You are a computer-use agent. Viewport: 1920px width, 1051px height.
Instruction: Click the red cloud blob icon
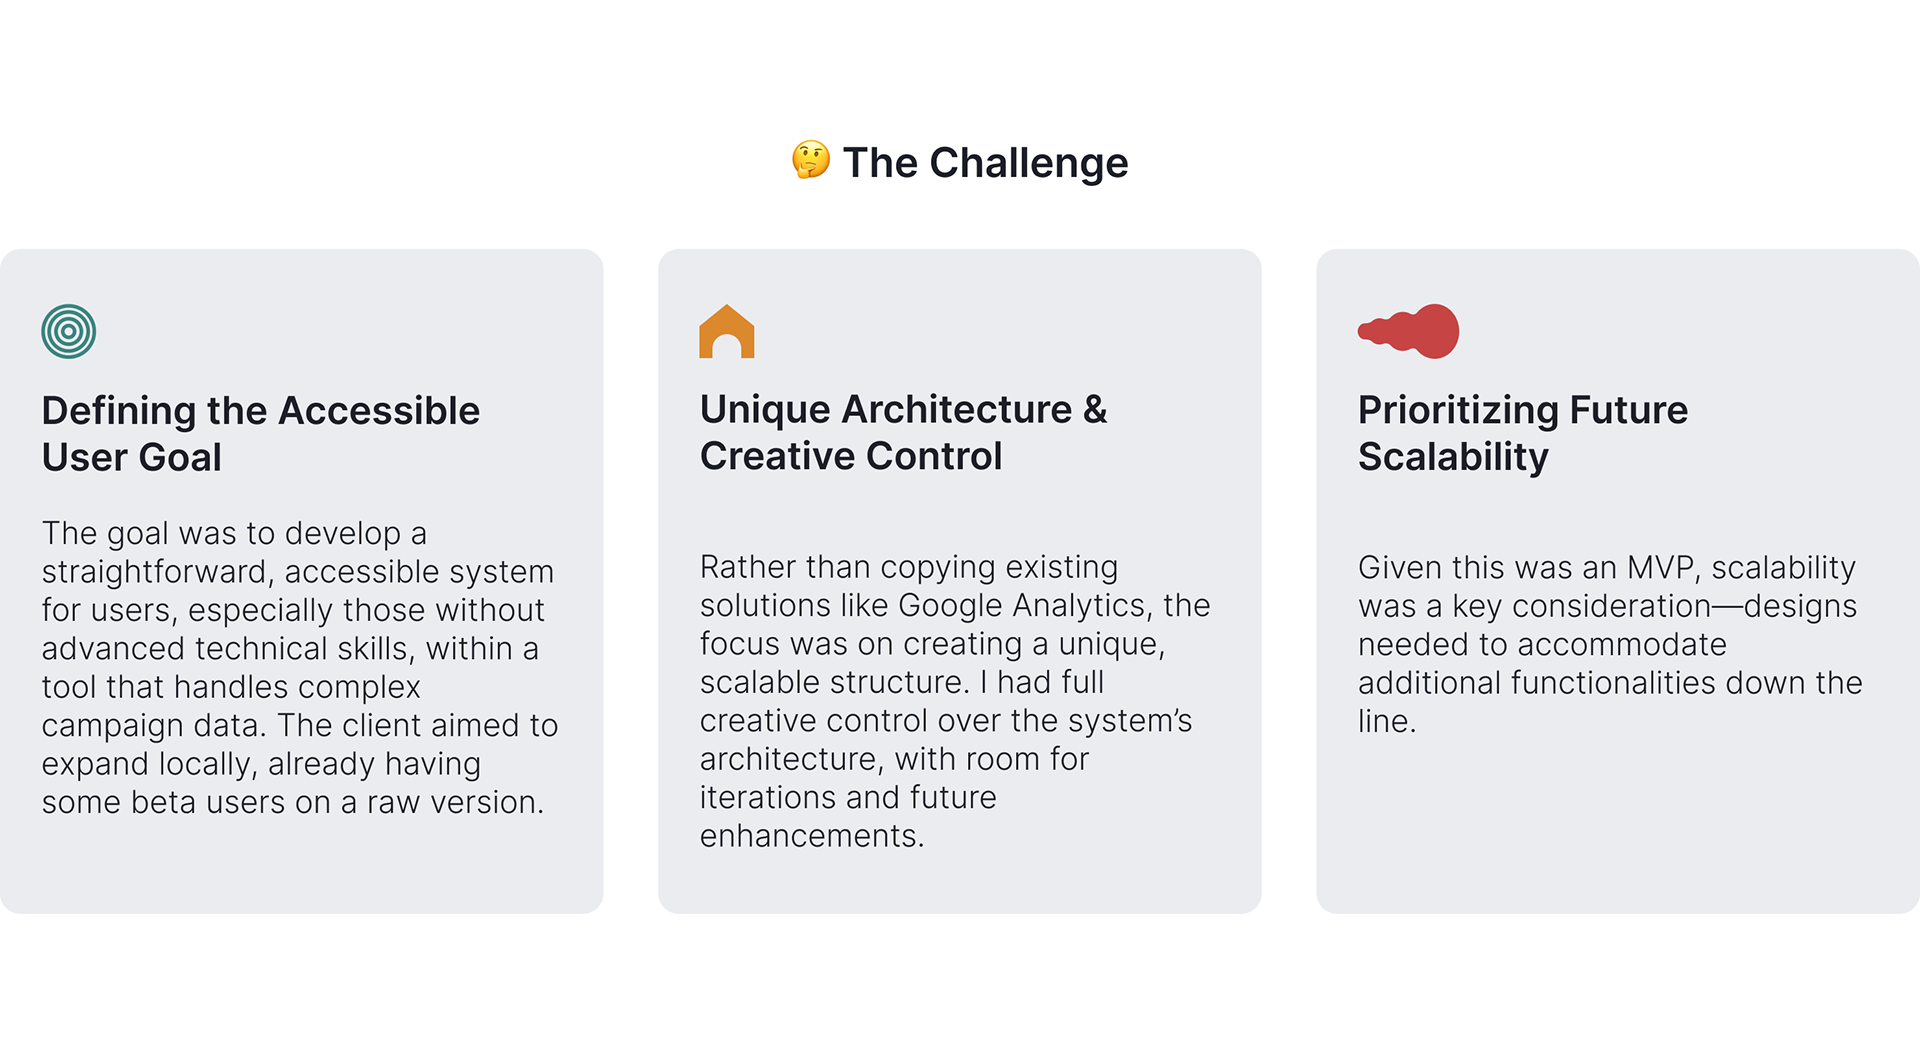click(1408, 331)
